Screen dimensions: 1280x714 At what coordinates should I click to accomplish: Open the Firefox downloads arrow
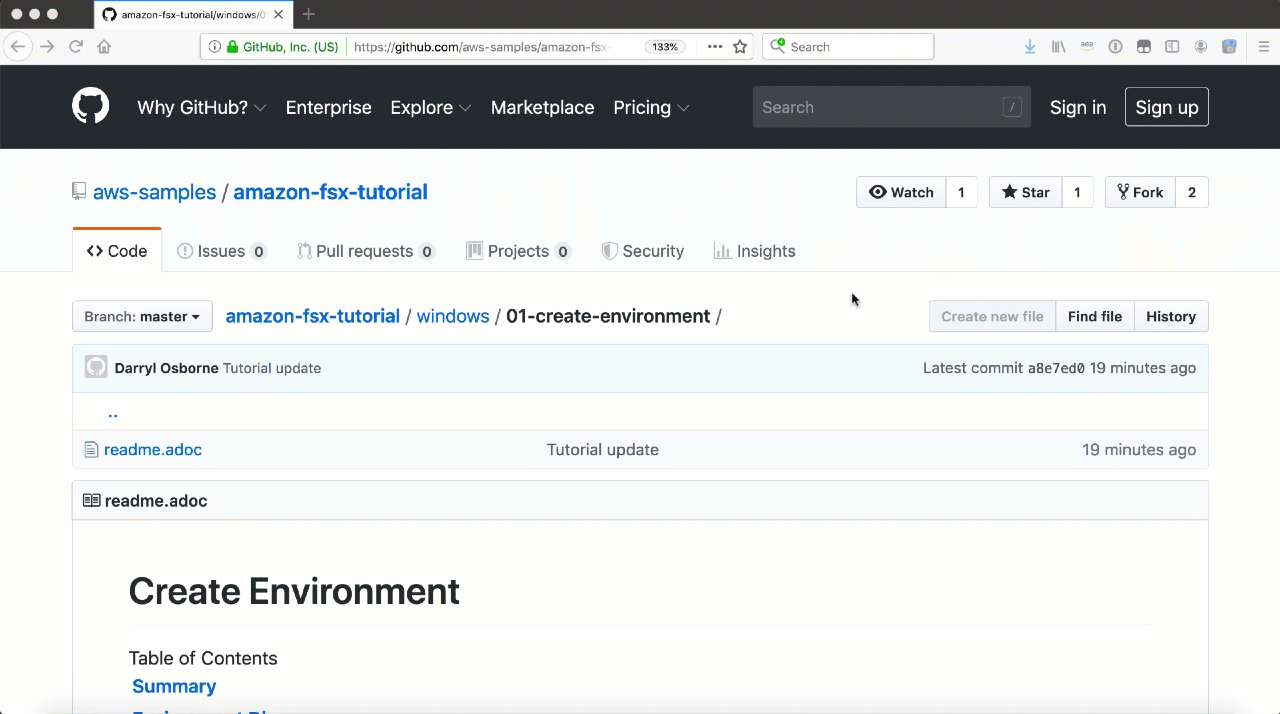(1030, 47)
